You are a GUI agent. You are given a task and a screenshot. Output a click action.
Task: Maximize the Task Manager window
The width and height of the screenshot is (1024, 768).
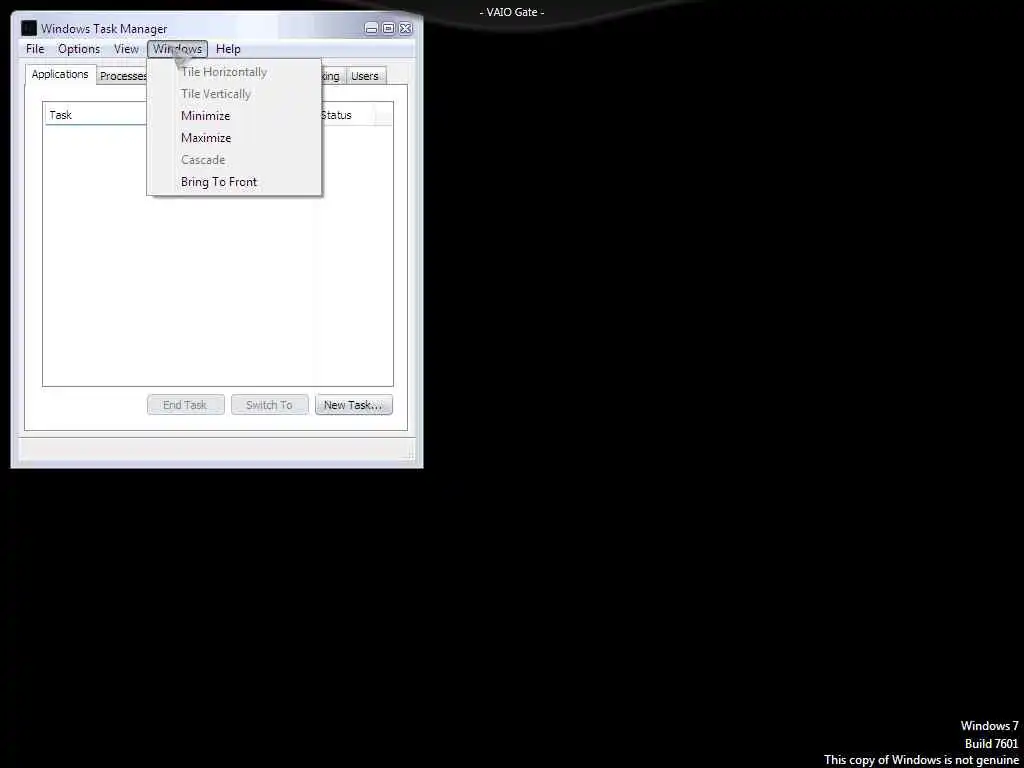tap(388, 28)
